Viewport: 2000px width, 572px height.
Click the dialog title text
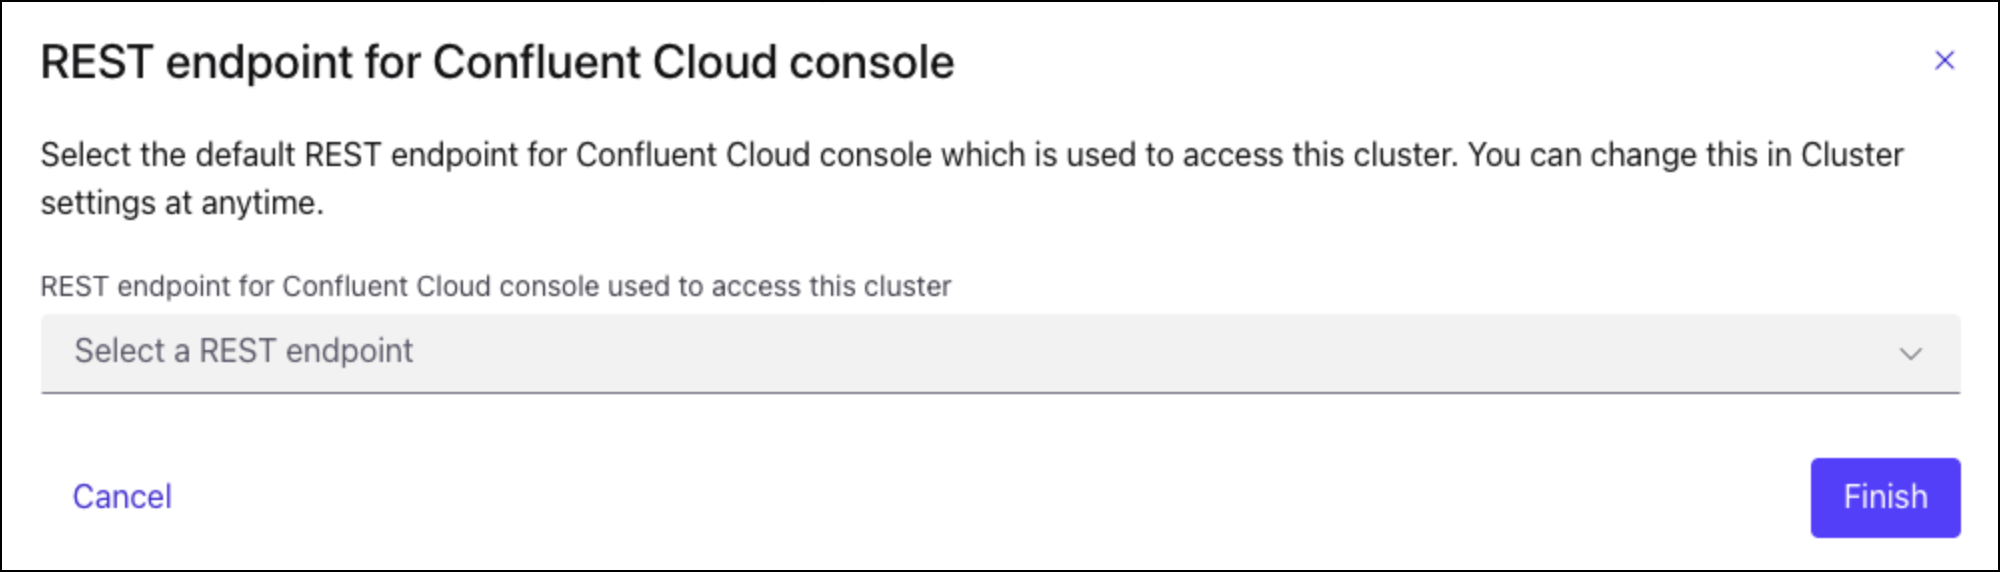(497, 62)
